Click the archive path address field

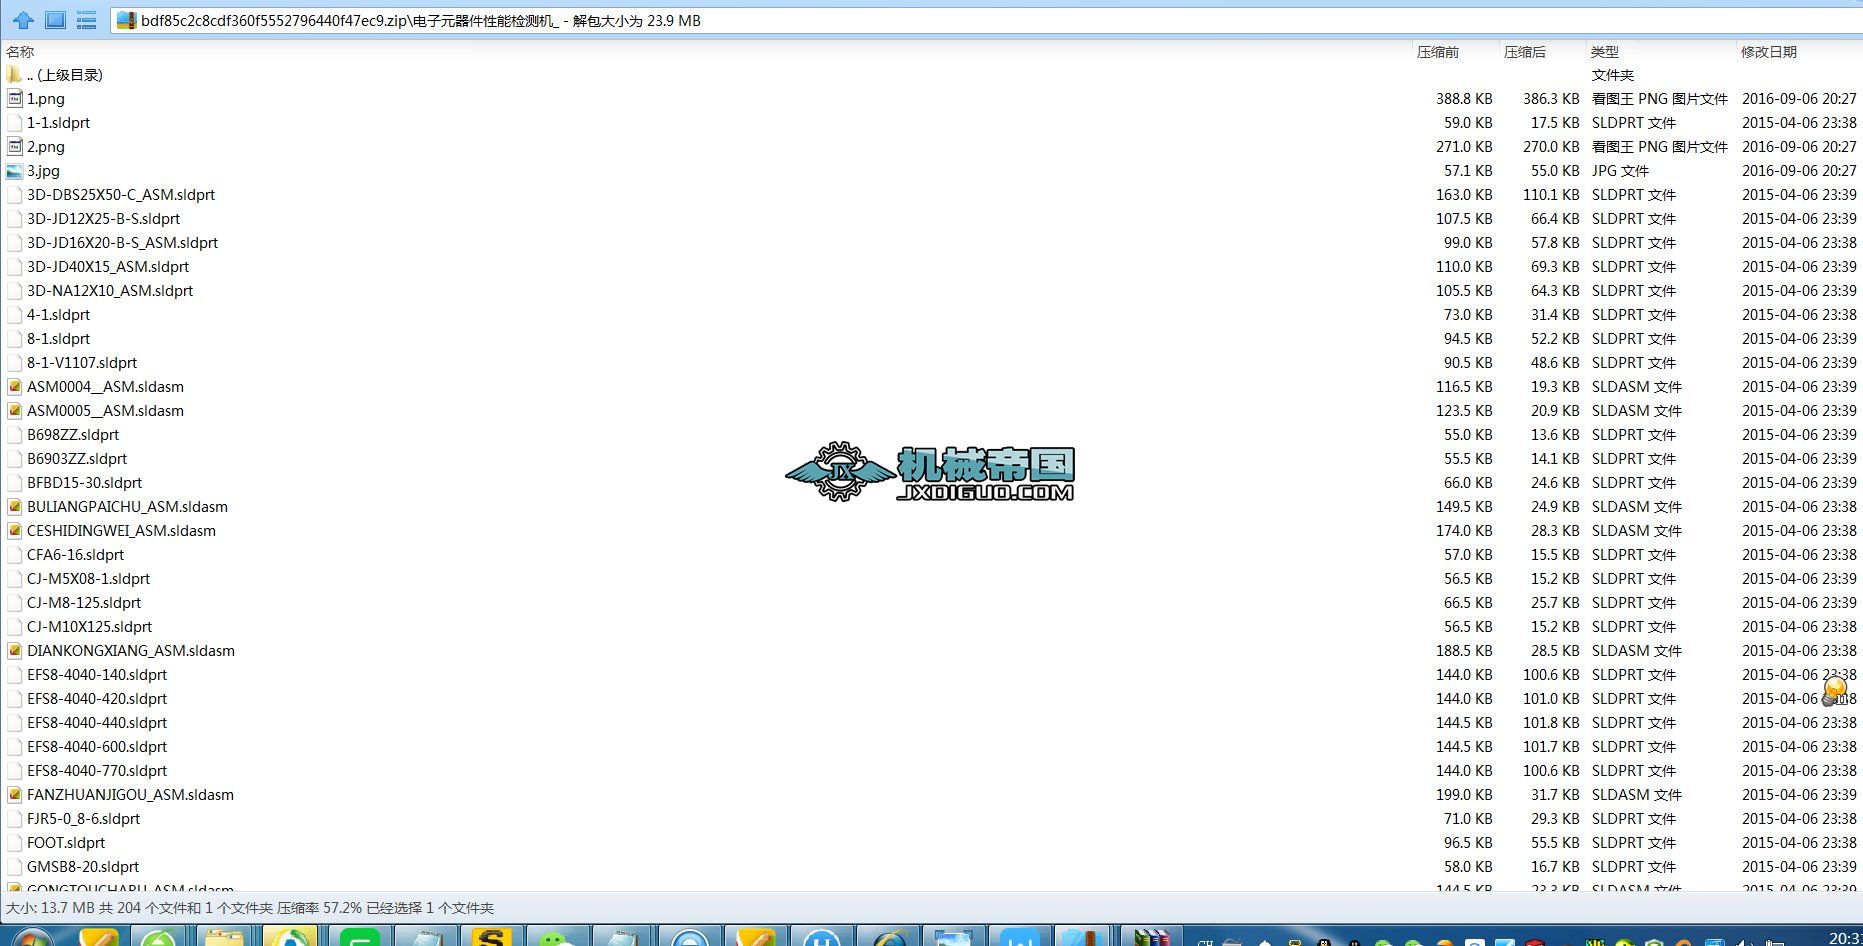click(x=985, y=20)
